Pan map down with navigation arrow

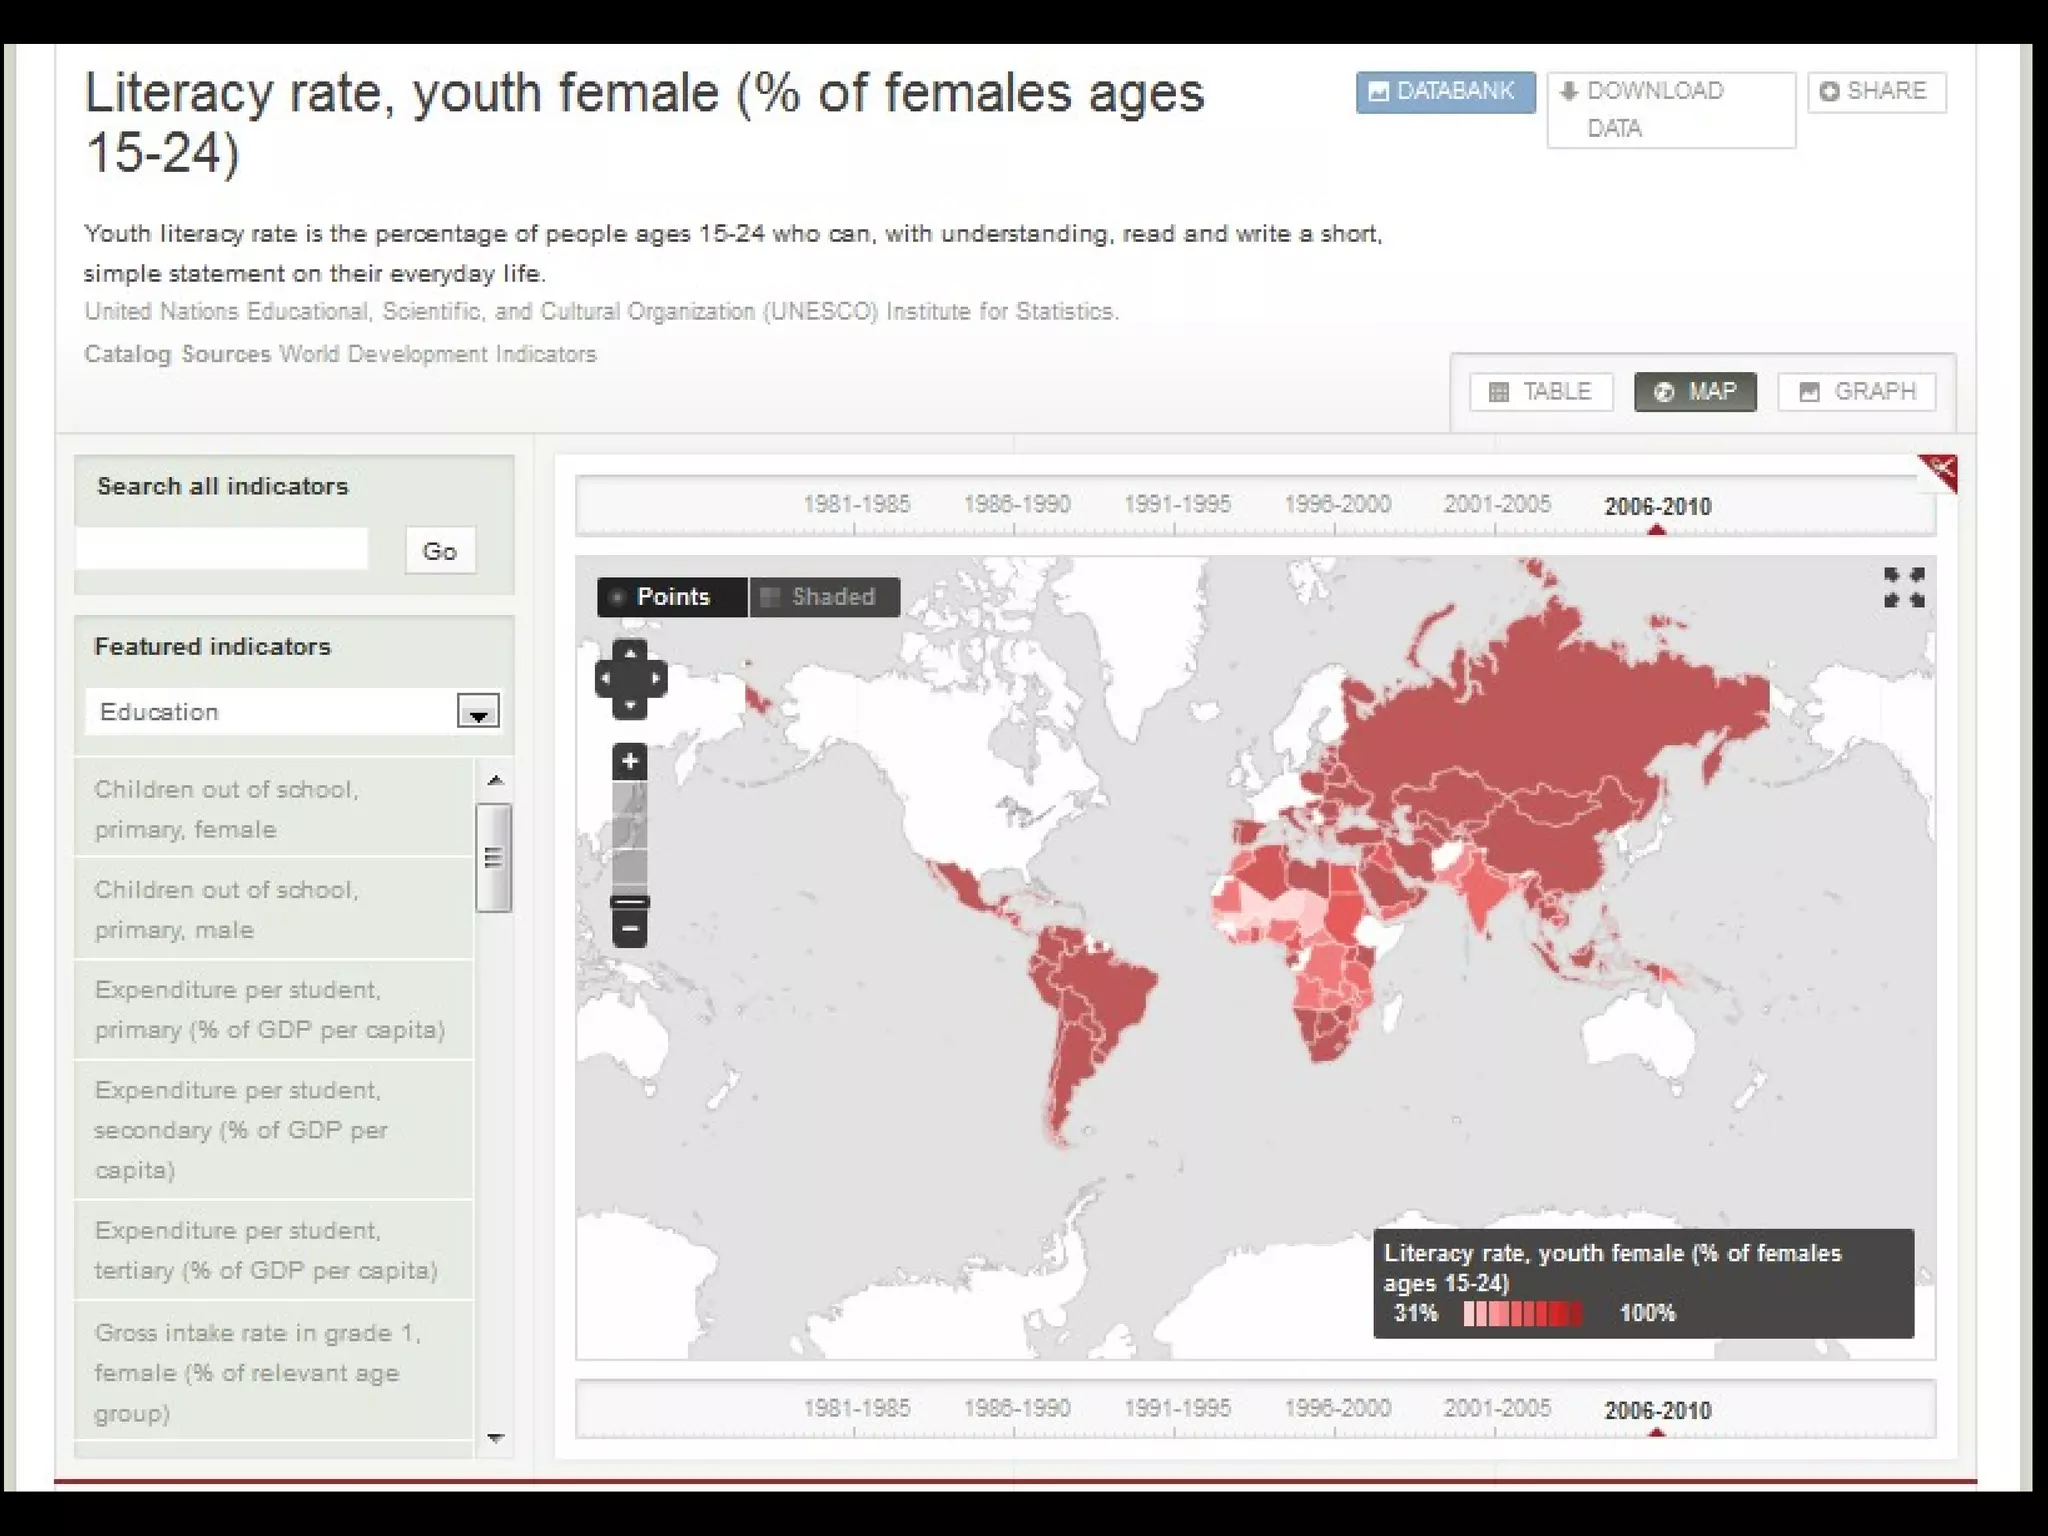(x=630, y=705)
